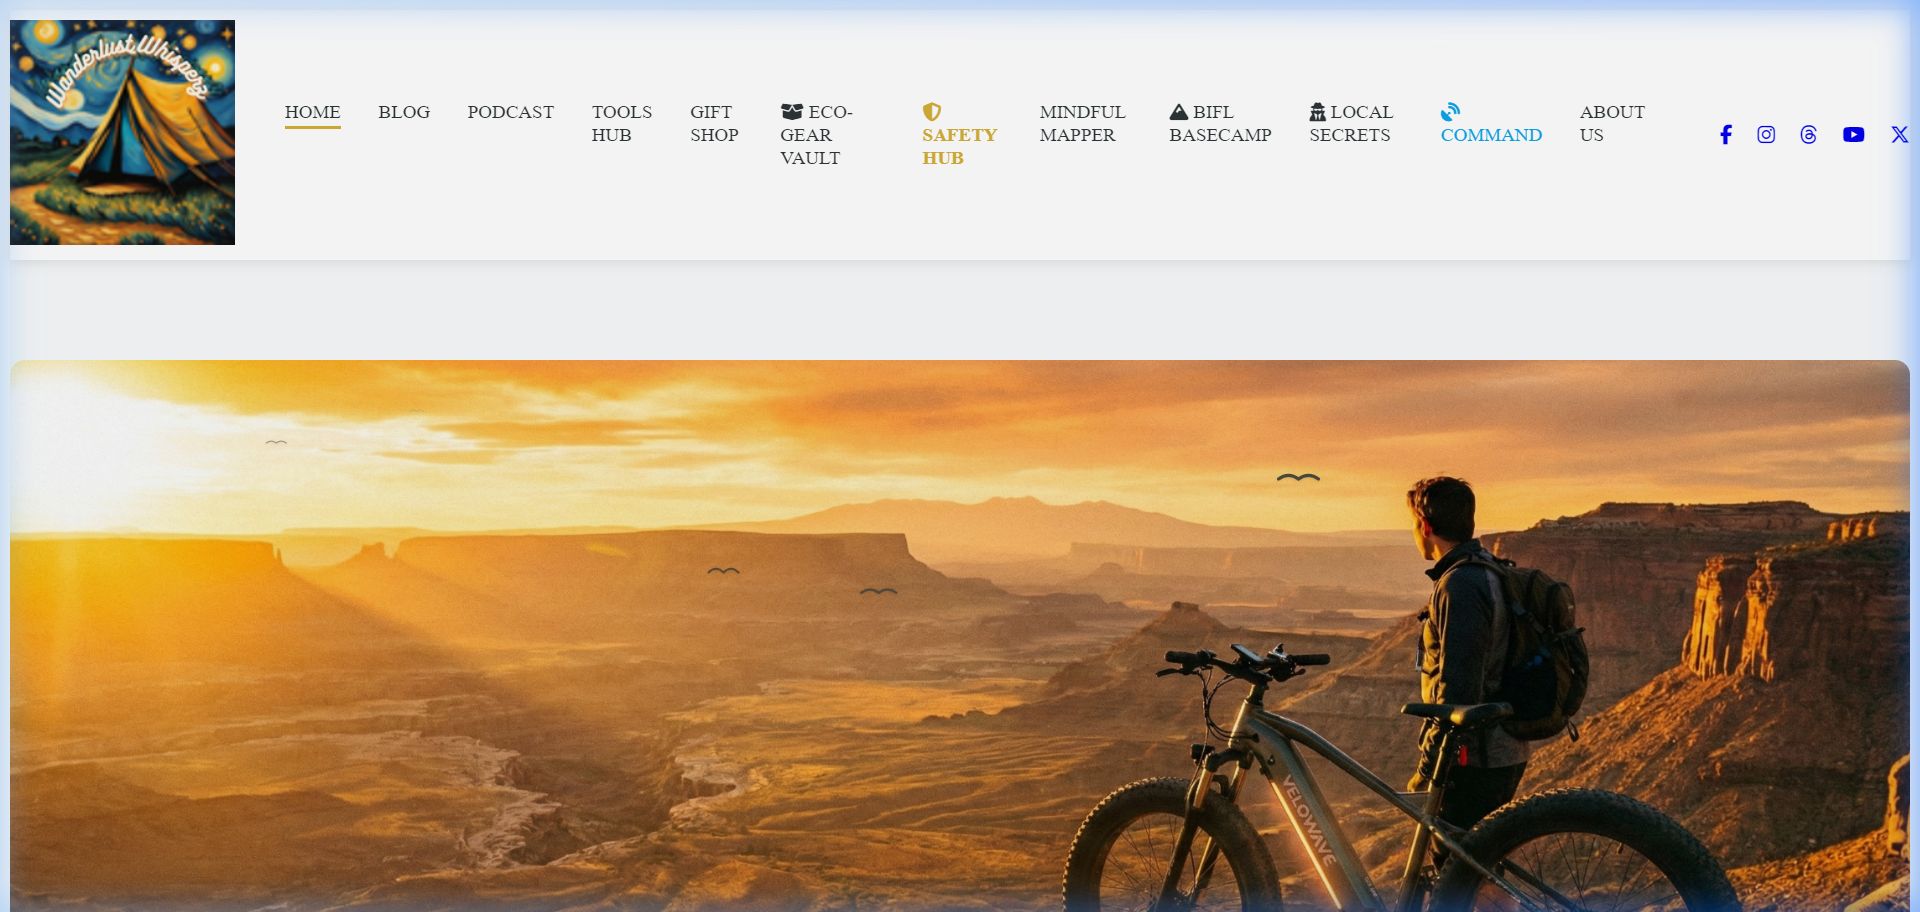Click the icon beside Local Secrets
This screenshot has width=1920, height=912.
1318,112
